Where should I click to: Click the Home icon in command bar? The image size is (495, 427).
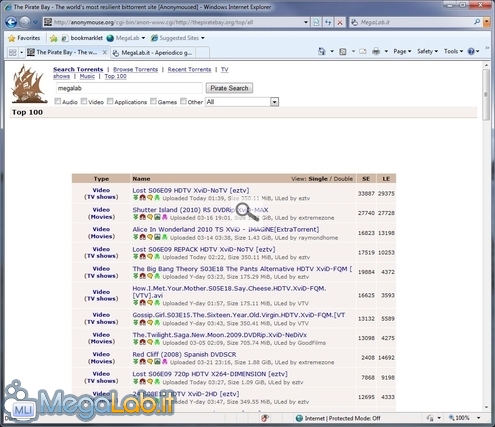(322, 51)
